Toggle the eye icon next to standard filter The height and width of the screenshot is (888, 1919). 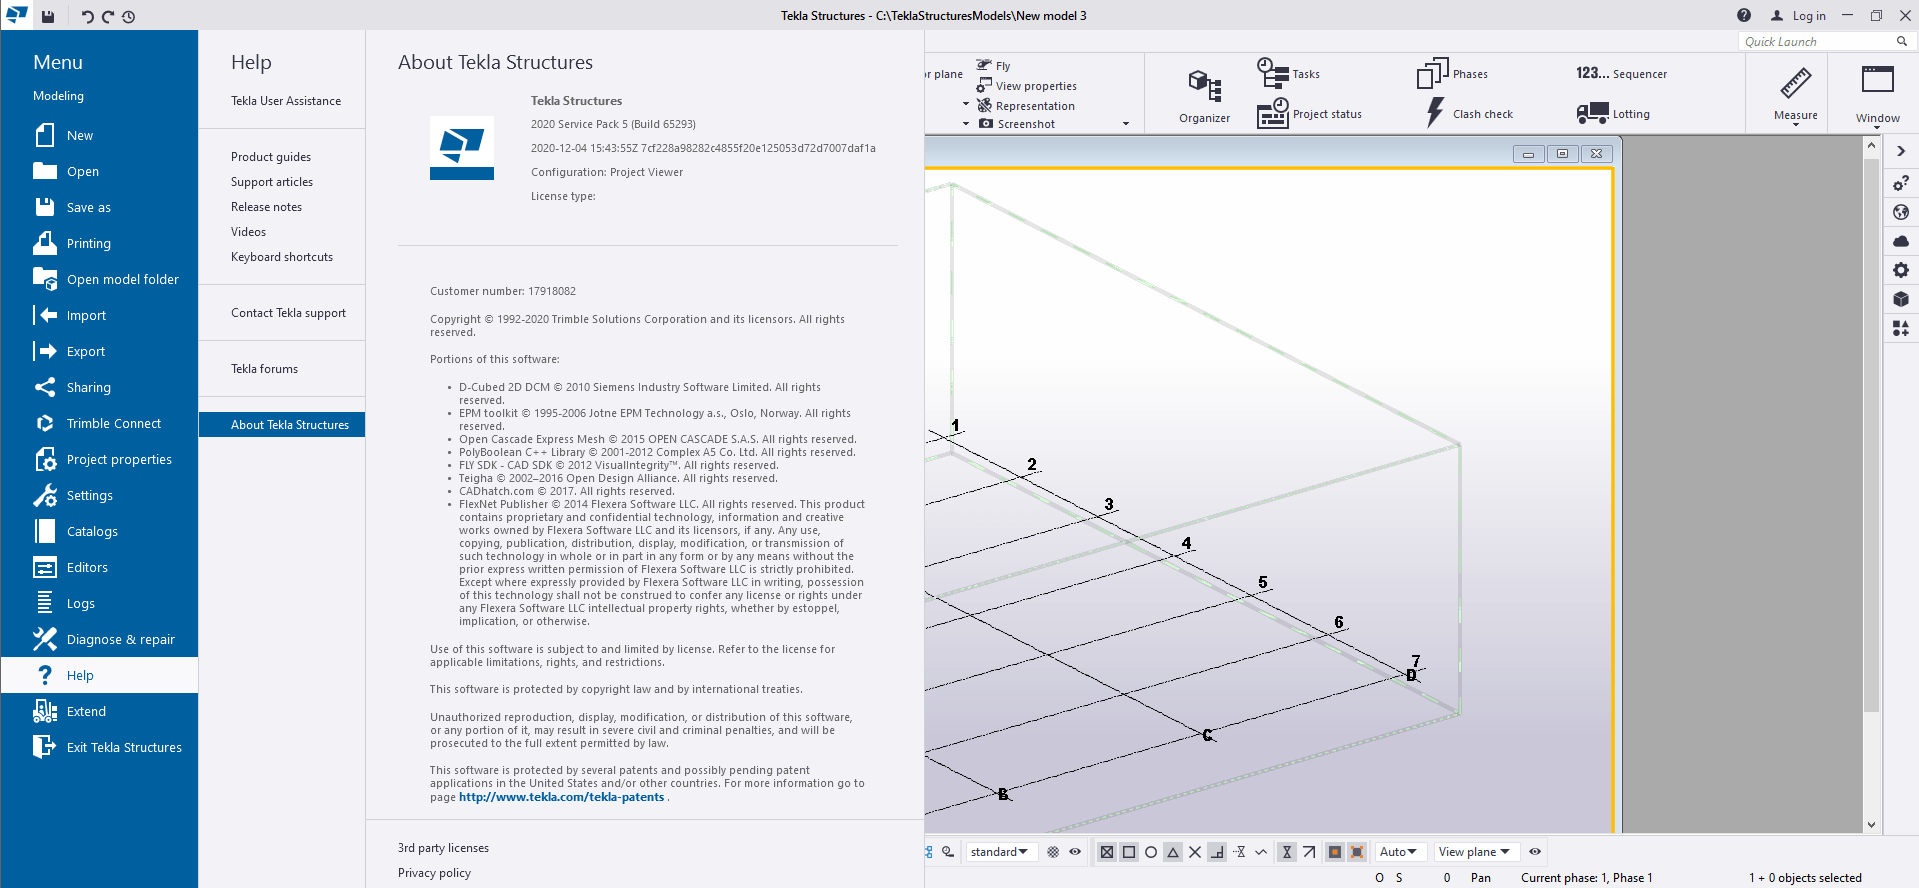(x=1075, y=852)
